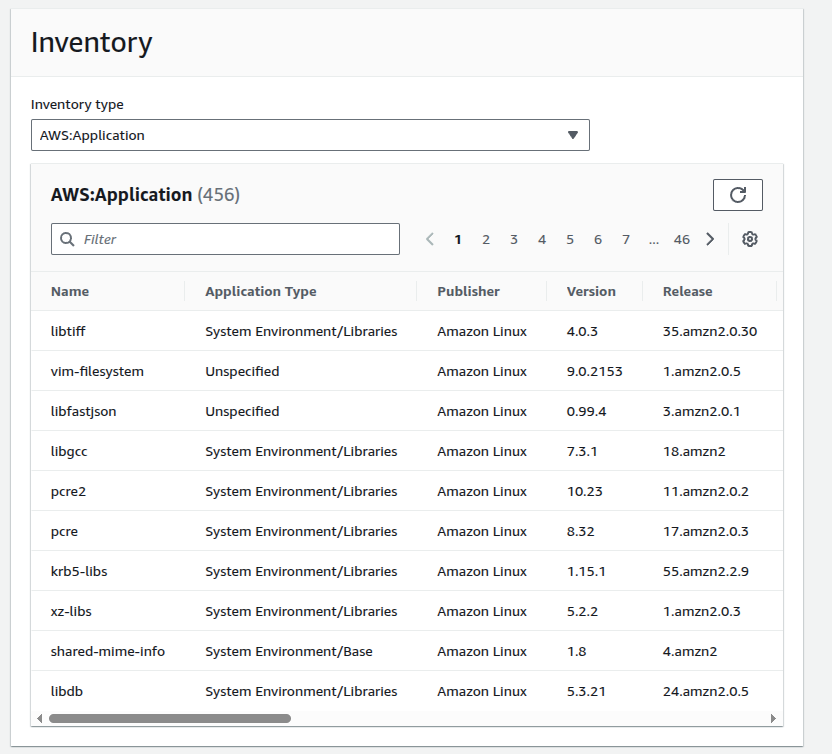
Task: Go to next page of results
Action: (x=710, y=239)
